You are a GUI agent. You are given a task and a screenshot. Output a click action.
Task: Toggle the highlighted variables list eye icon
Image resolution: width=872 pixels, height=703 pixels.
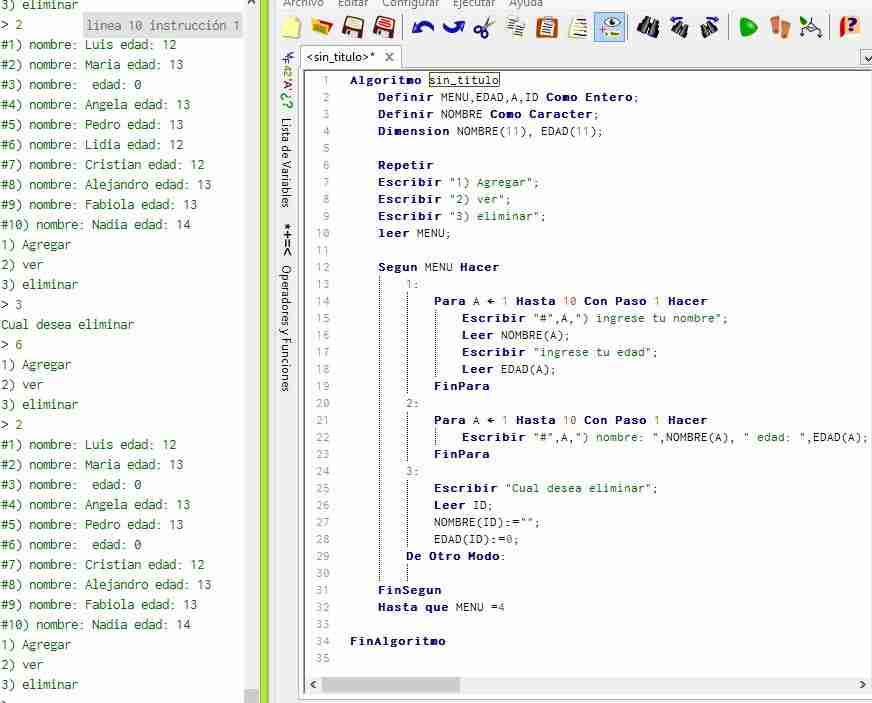tap(610, 27)
